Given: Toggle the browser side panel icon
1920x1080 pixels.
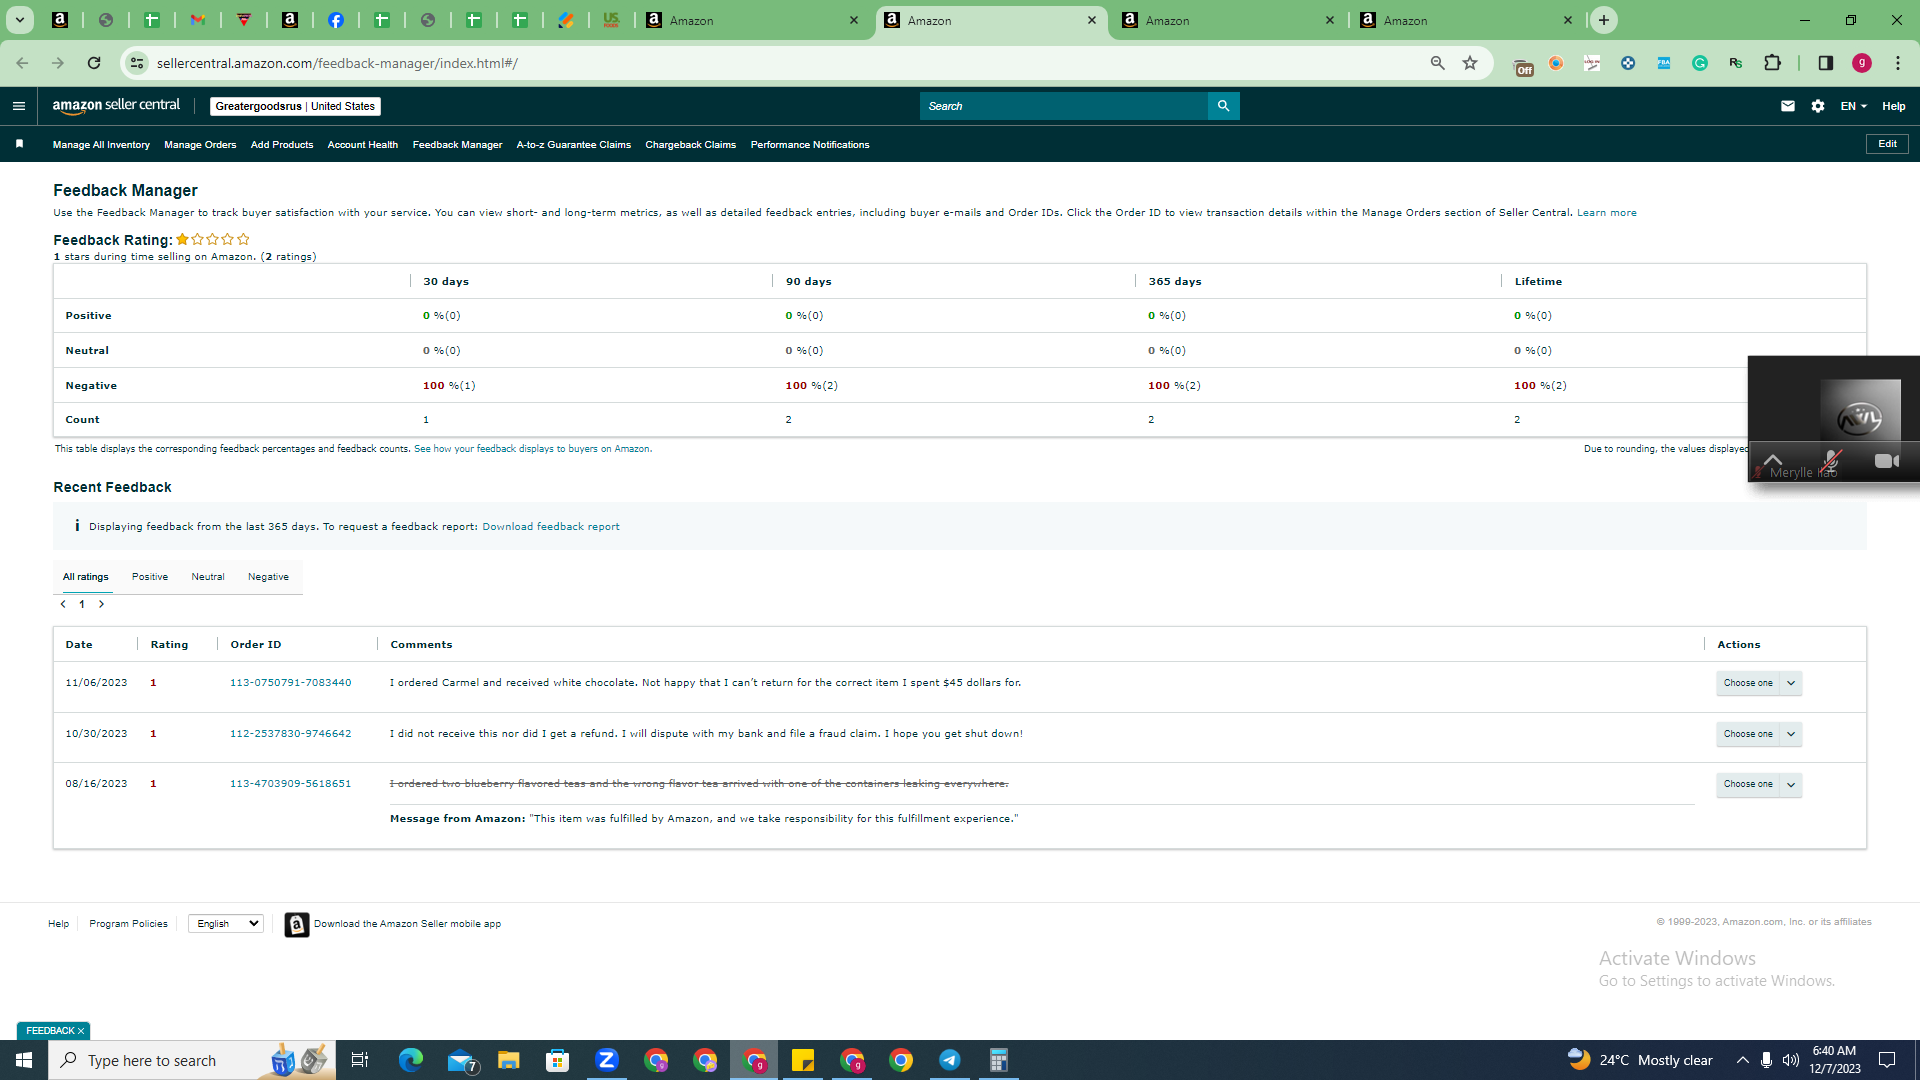Looking at the screenshot, I should 1825,63.
